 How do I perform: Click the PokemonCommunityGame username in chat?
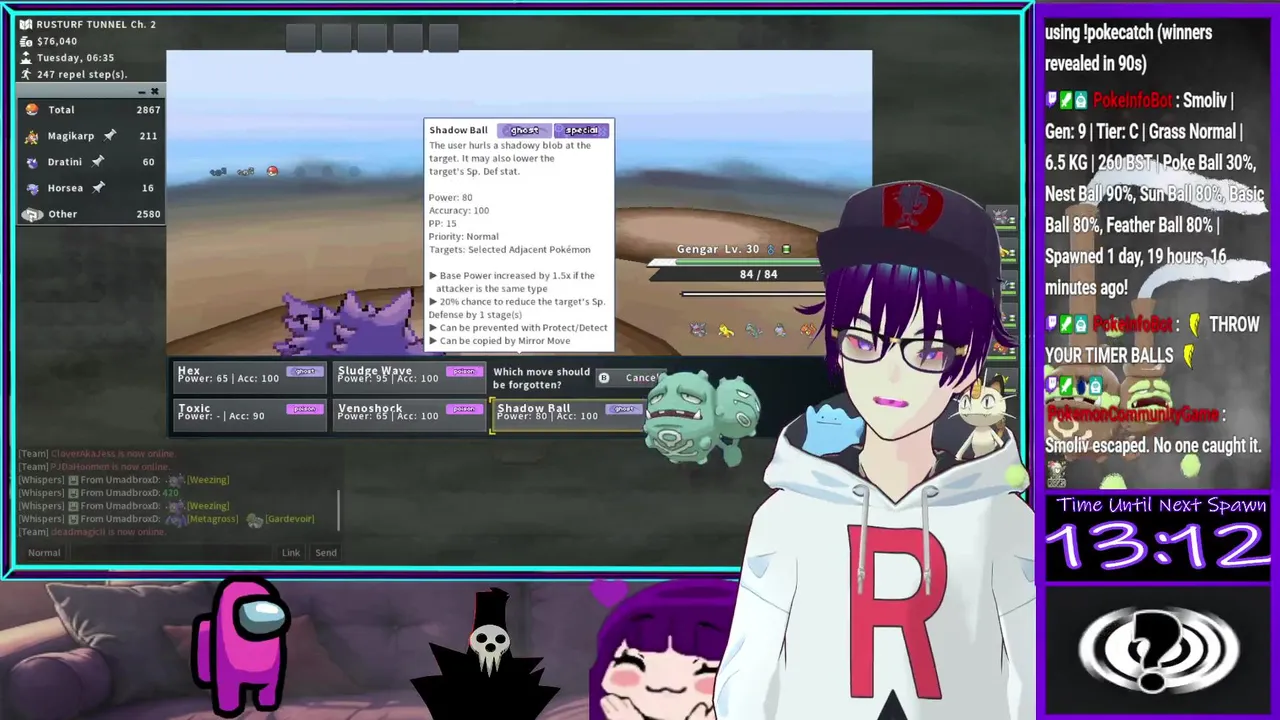point(1134,415)
